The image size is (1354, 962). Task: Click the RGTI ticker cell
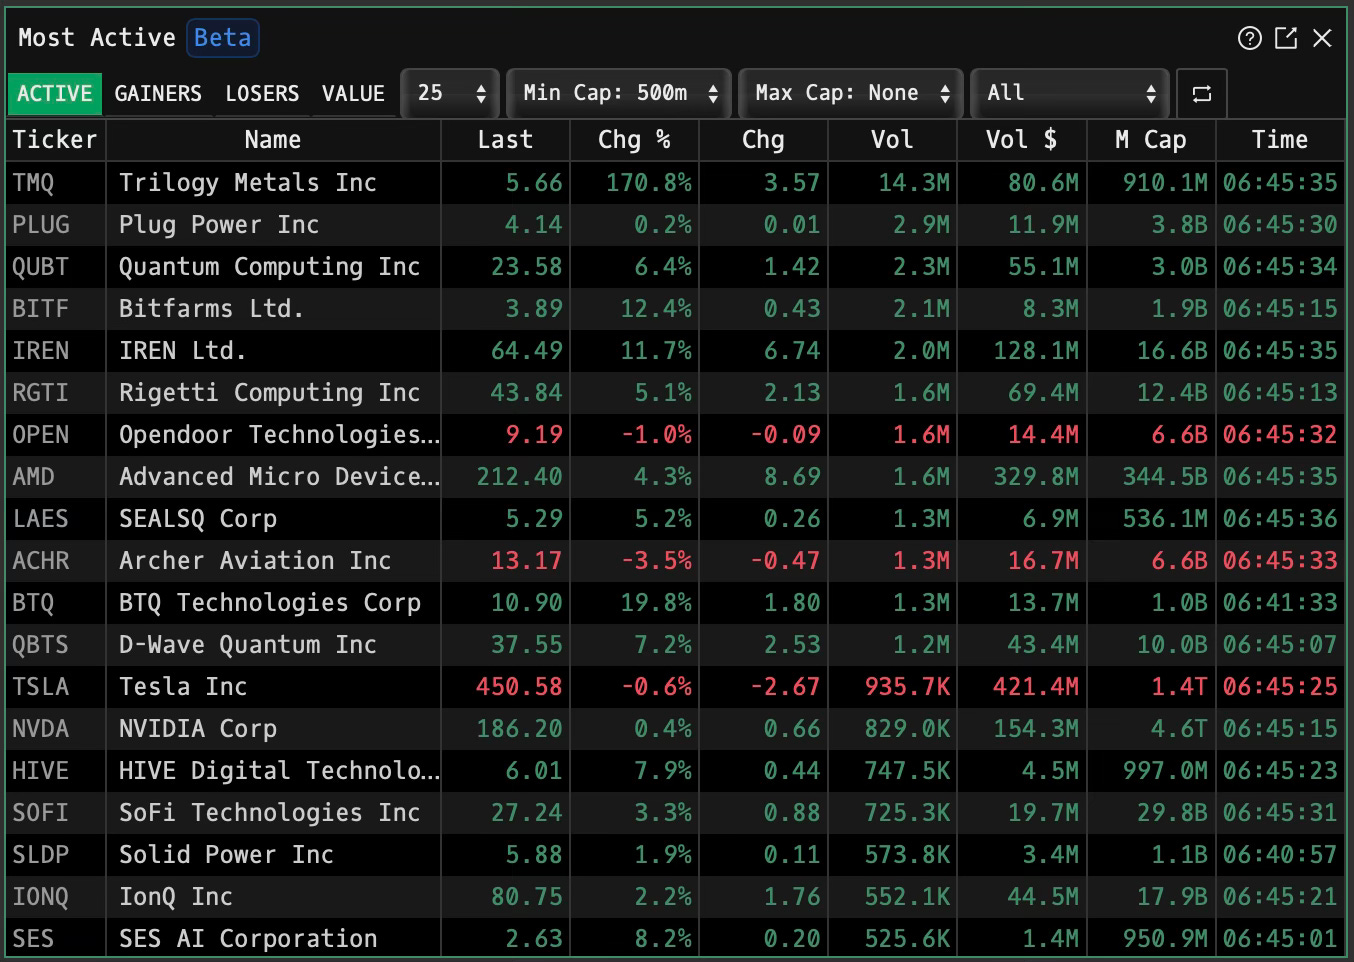click(x=55, y=393)
